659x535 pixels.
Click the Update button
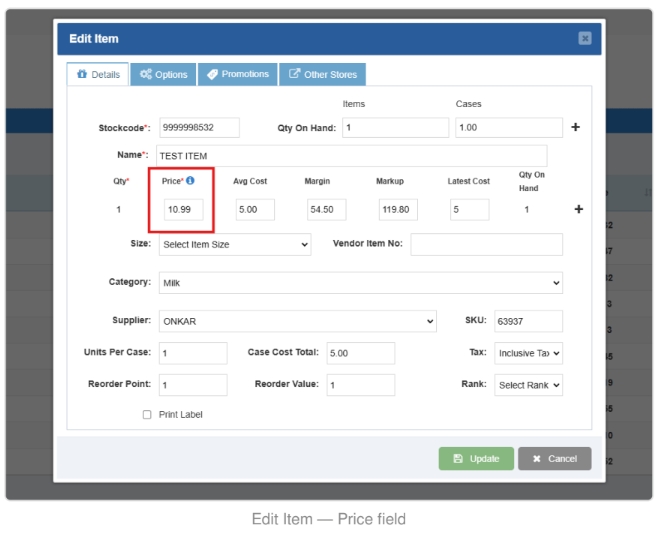(x=476, y=459)
